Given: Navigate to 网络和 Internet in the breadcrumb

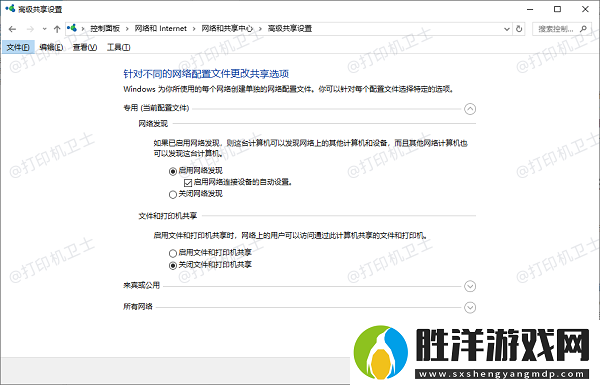Looking at the screenshot, I should point(161,29).
